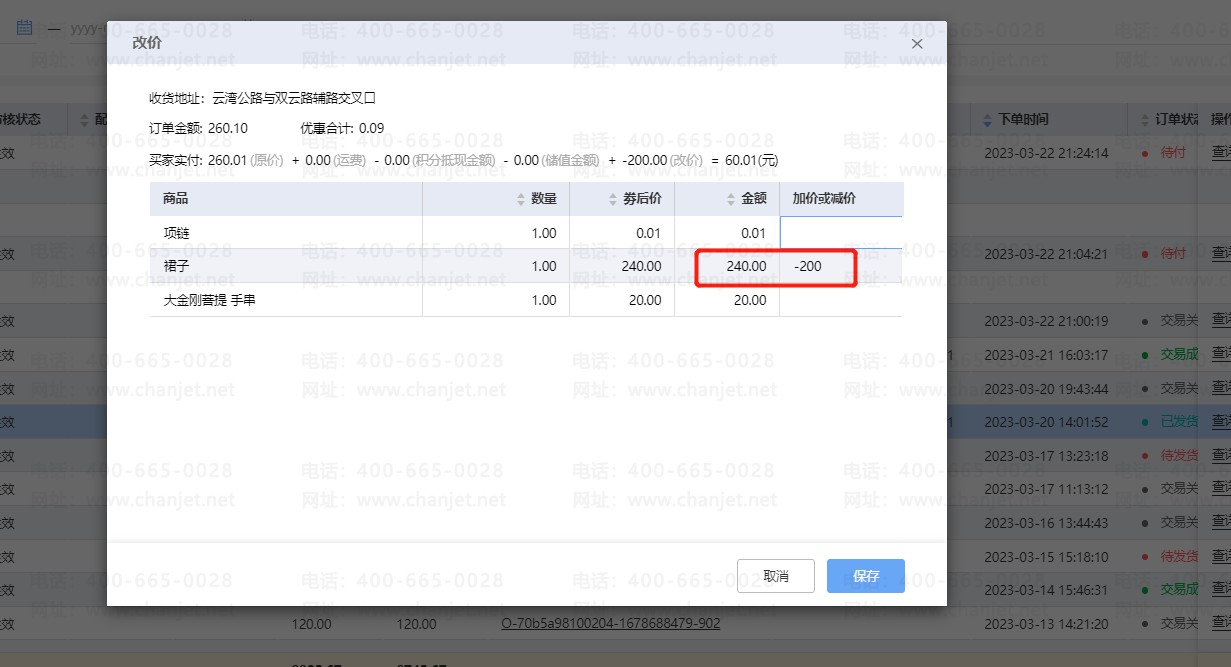Select the 优惠合计 0.09 text
The width and height of the screenshot is (1231, 667).
tap(342, 128)
